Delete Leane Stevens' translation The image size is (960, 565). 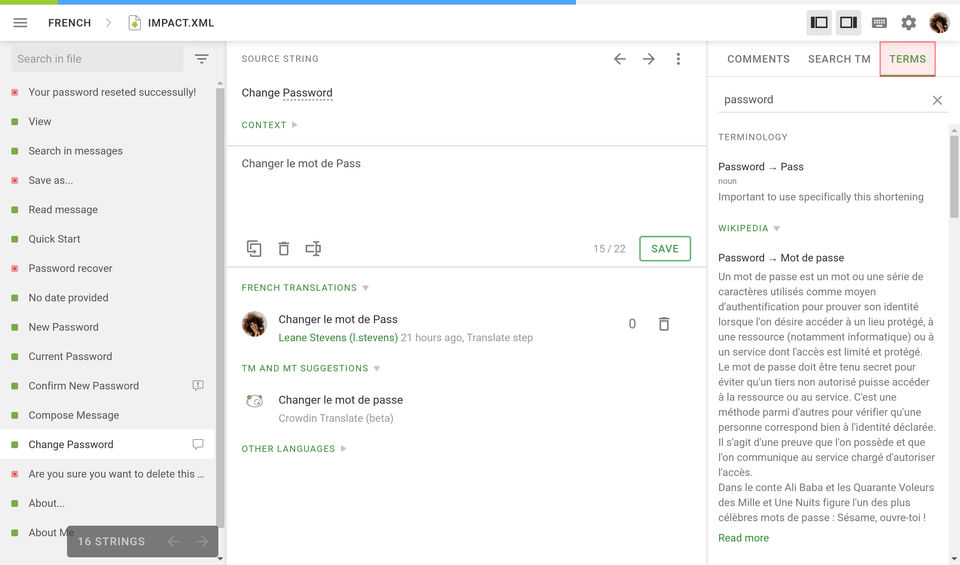(664, 324)
